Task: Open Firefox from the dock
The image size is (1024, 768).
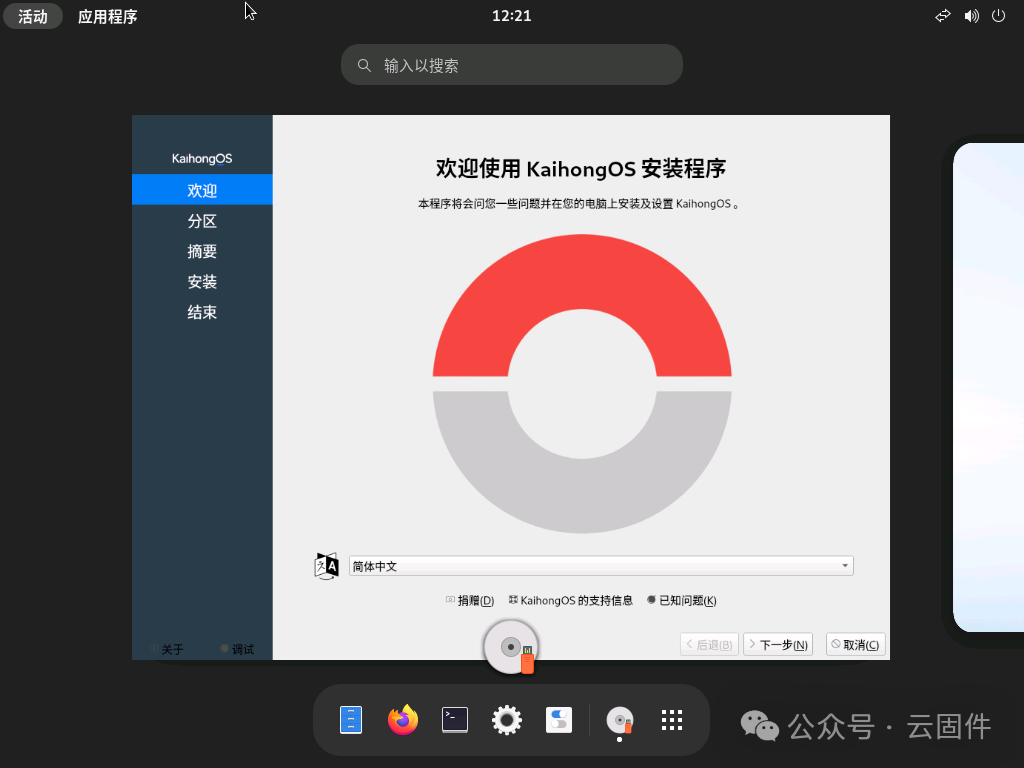Action: pos(402,720)
